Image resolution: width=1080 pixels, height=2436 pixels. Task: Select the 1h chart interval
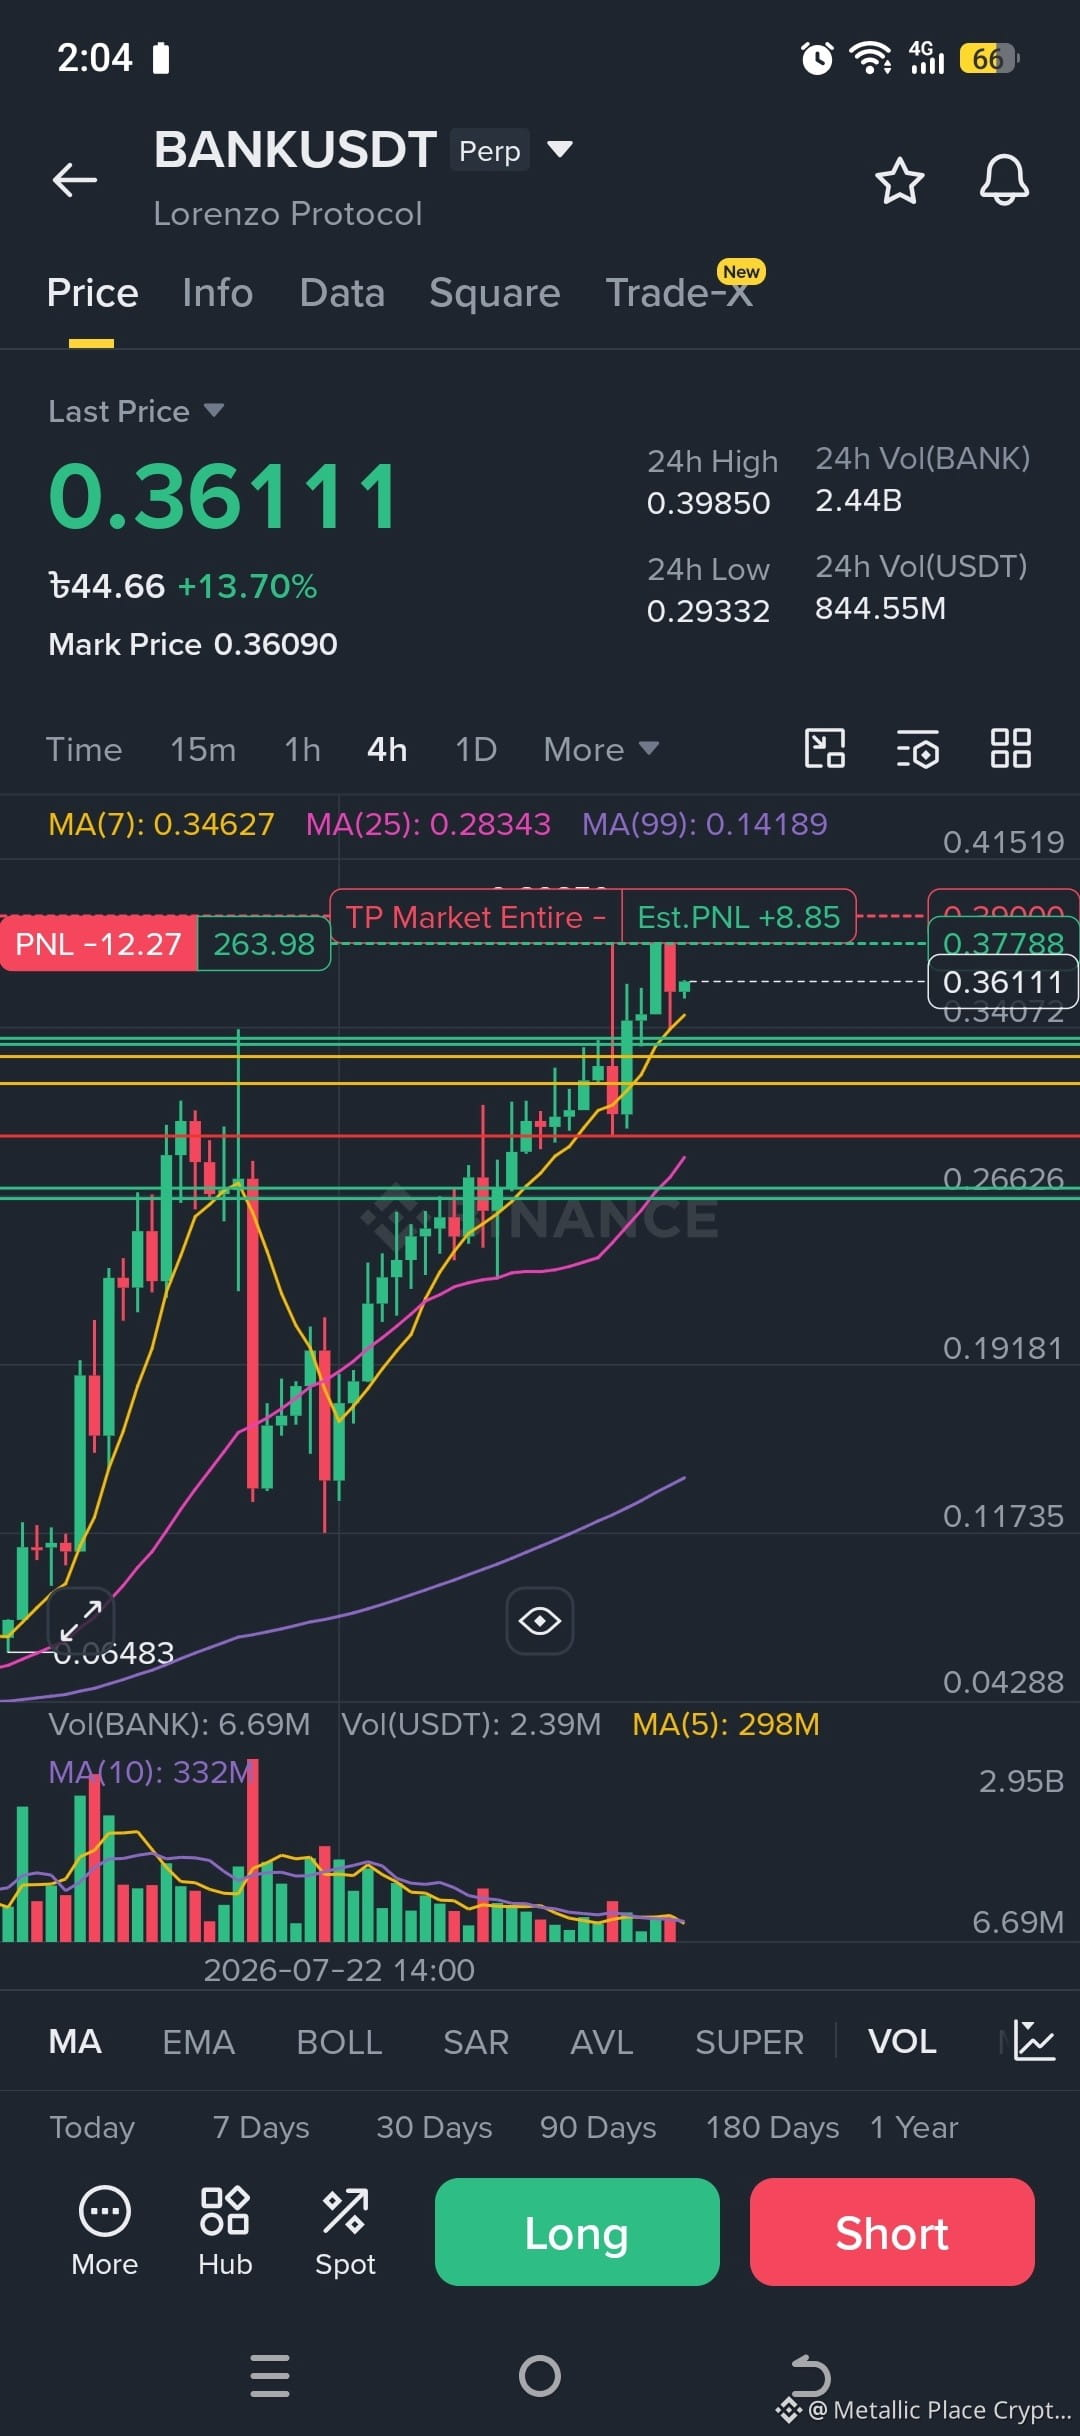[x=302, y=749]
